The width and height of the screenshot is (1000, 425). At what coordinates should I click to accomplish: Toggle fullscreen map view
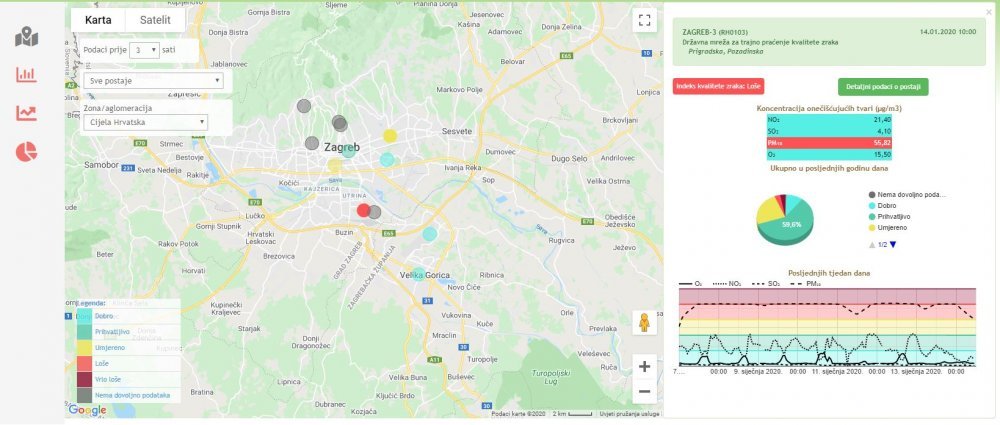[x=644, y=20]
